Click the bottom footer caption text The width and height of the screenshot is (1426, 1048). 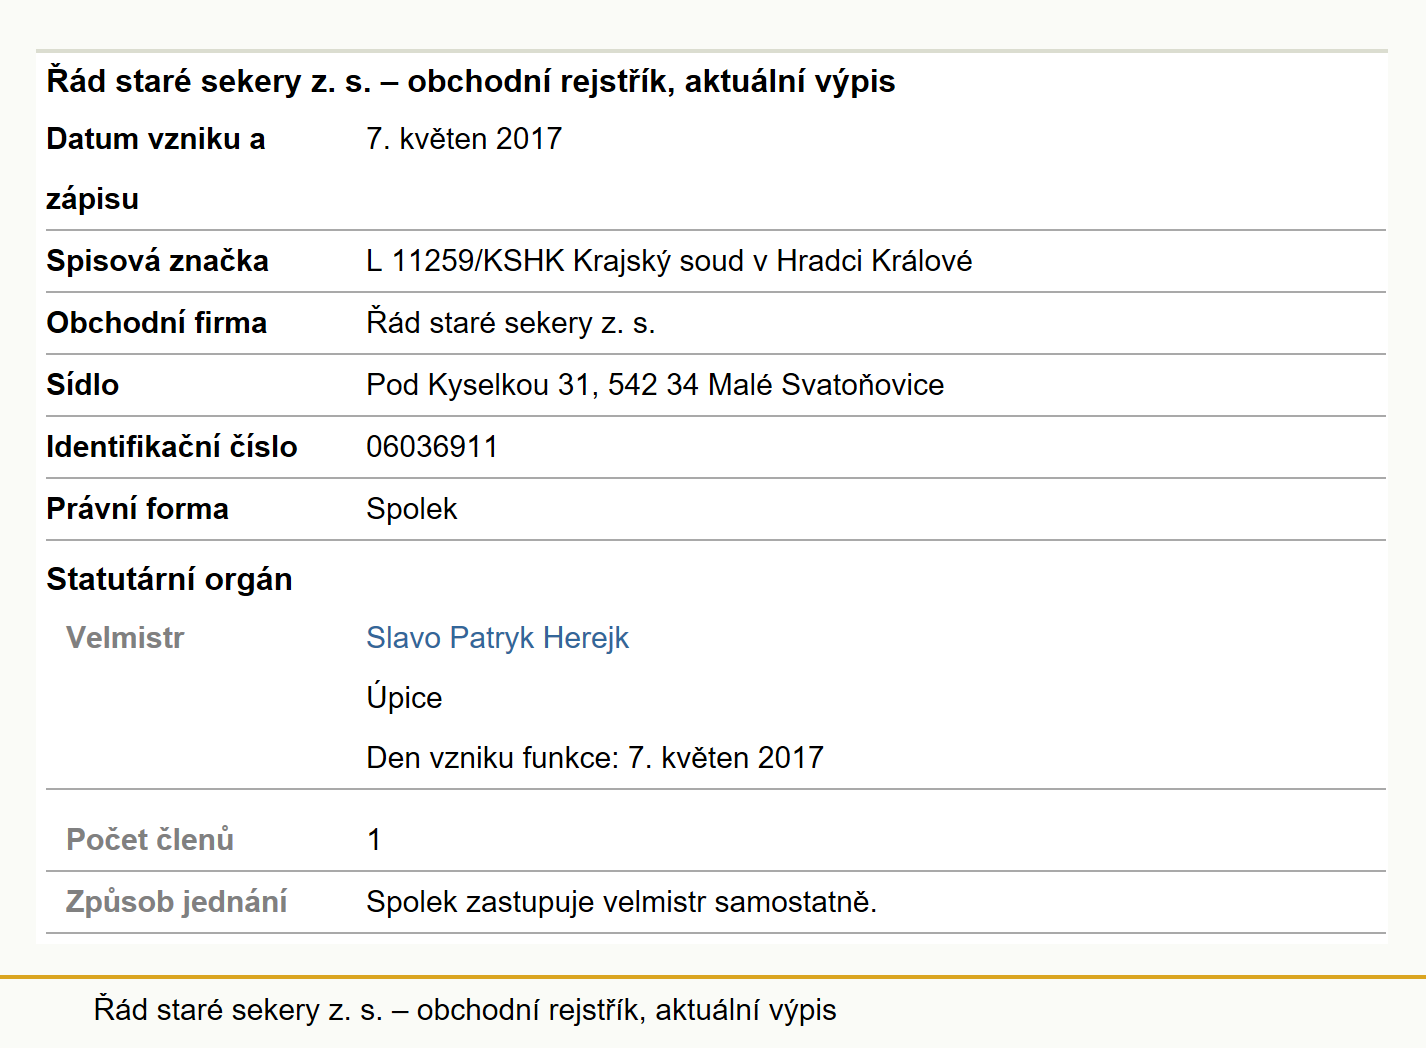pyautogui.click(x=465, y=1010)
